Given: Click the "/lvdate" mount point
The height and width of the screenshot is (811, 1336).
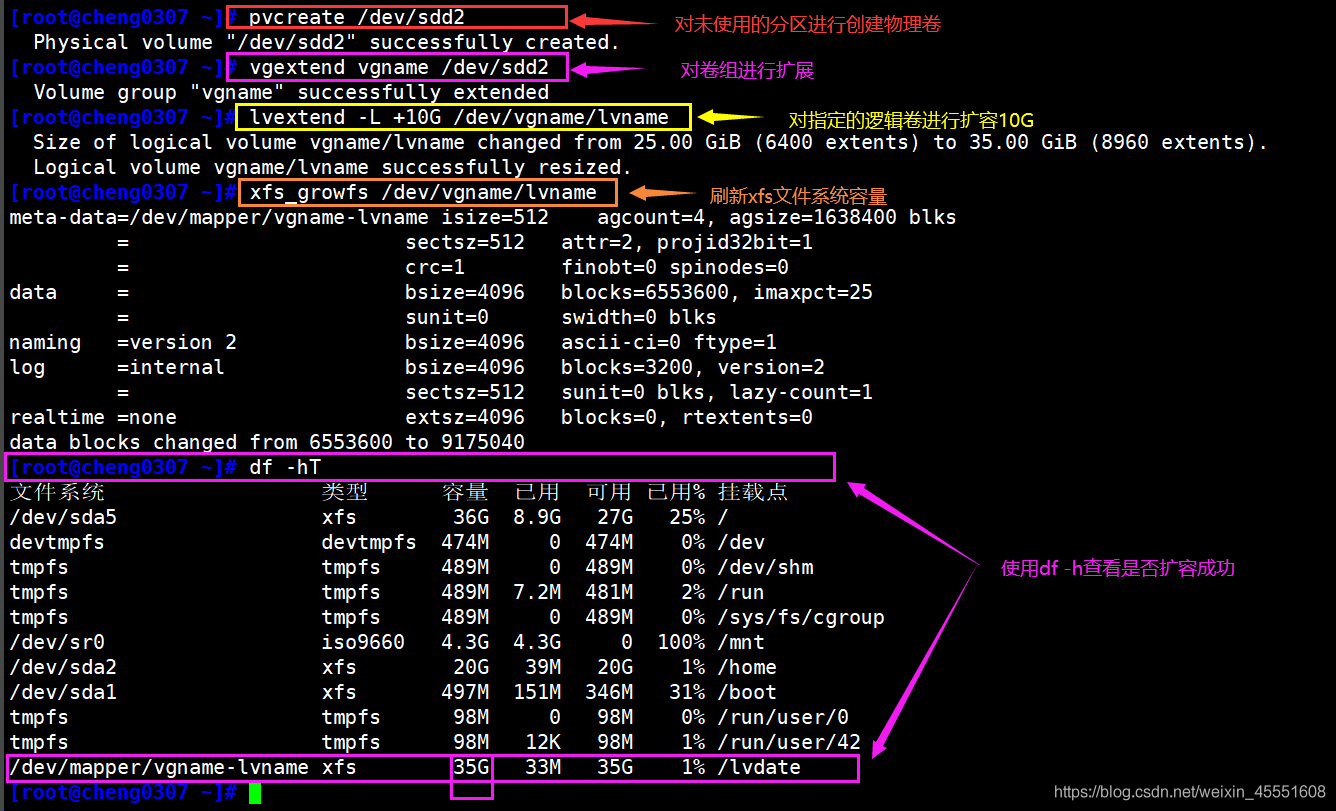Looking at the screenshot, I should (x=759, y=767).
